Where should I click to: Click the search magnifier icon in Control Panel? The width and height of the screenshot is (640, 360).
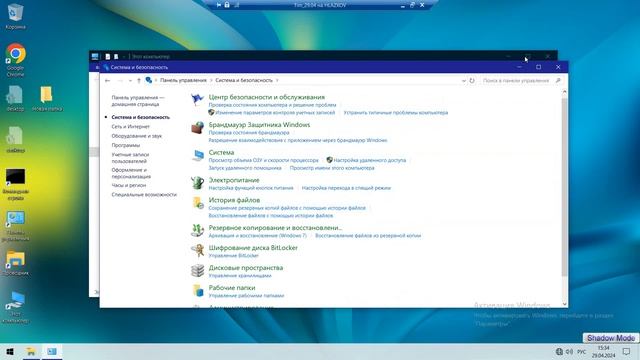(558, 81)
